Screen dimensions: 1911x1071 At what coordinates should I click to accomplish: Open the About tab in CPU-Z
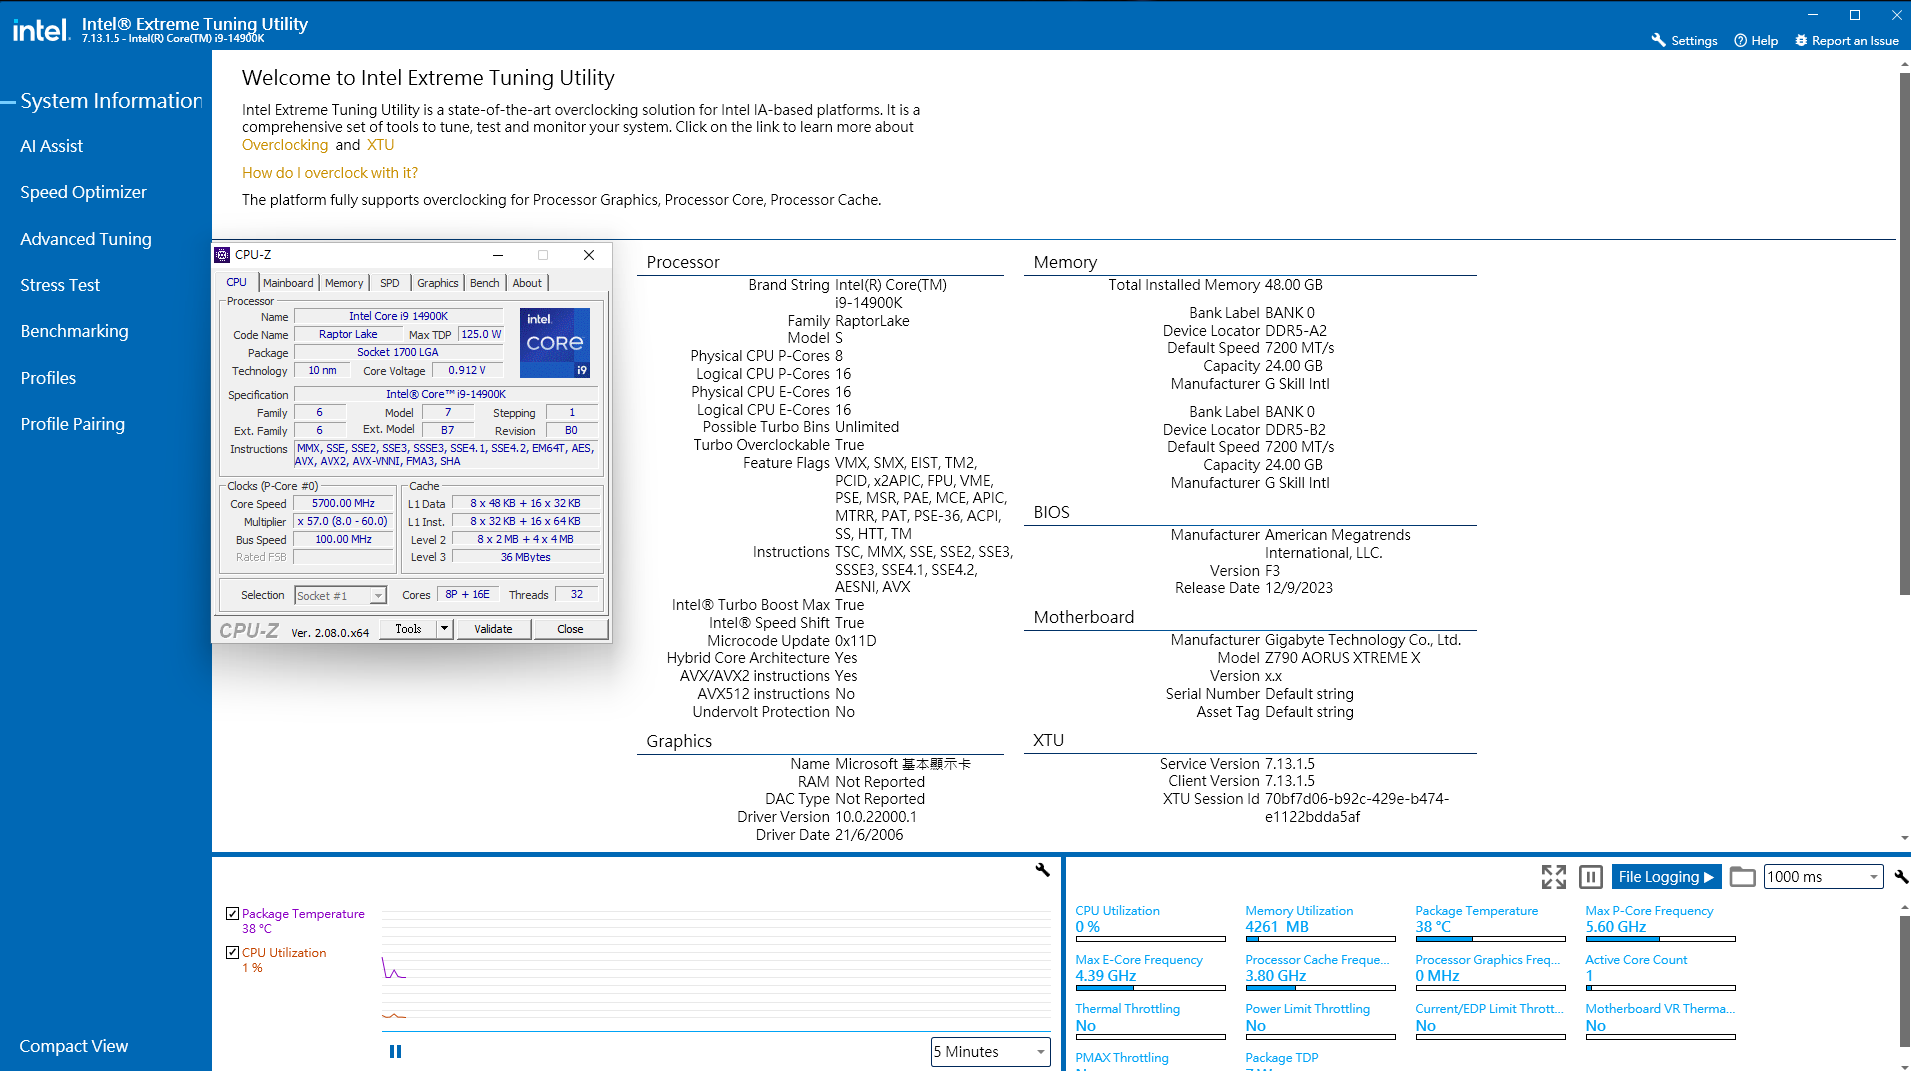pyautogui.click(x=527, y=283)
